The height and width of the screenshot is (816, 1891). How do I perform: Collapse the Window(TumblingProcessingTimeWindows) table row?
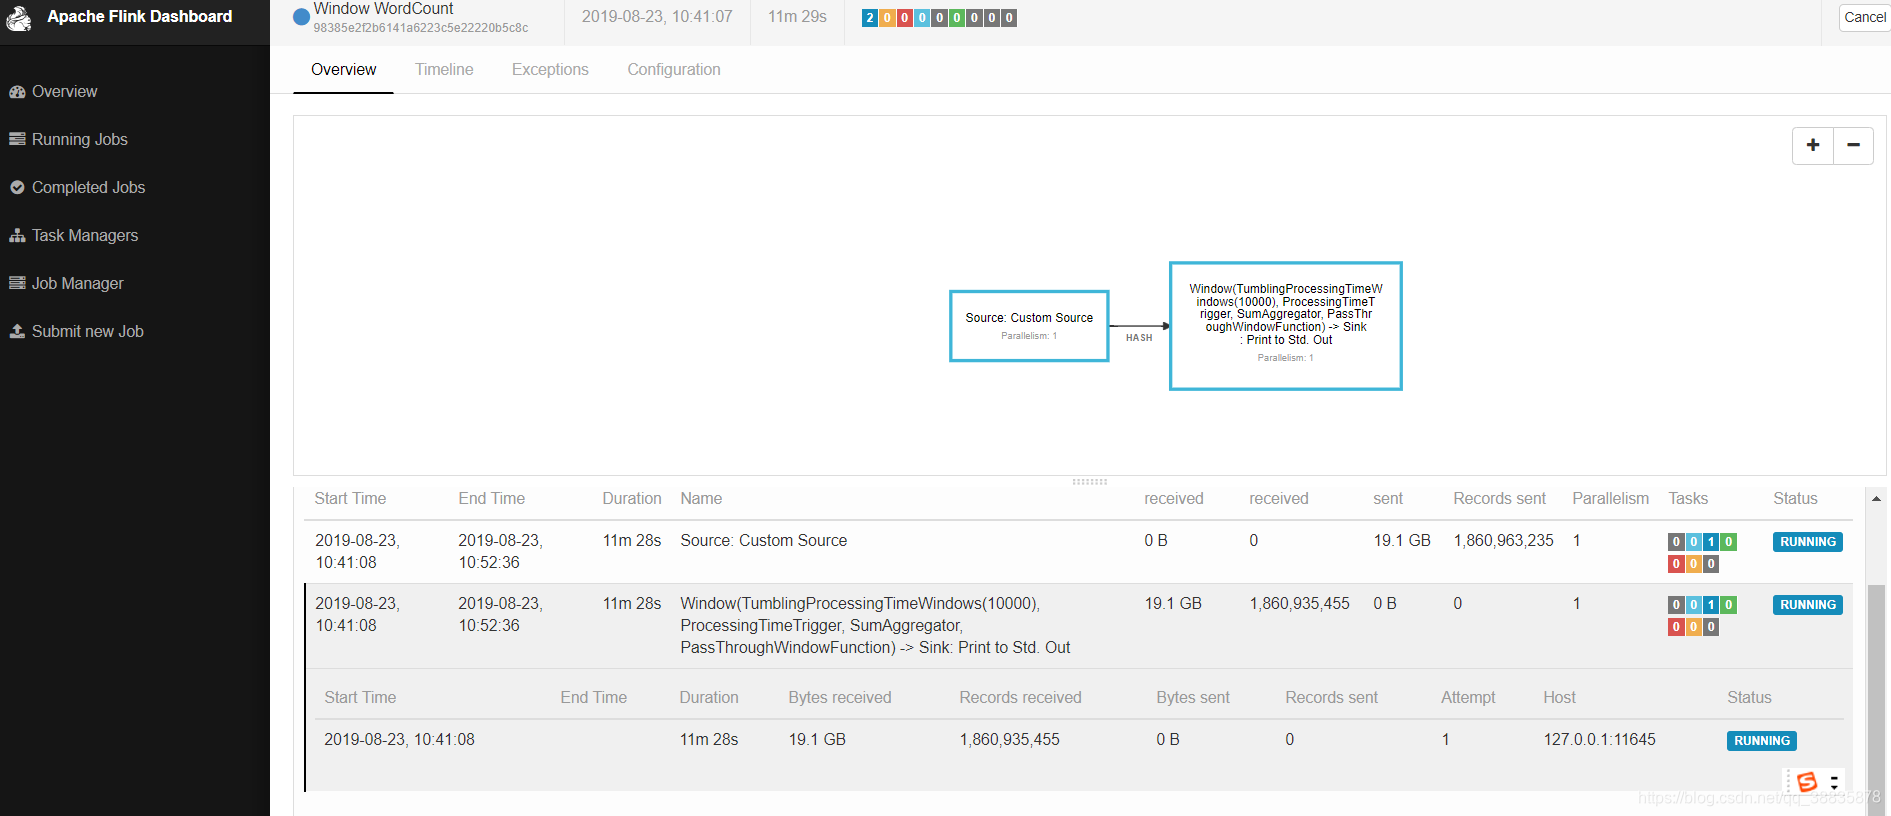click(1078, 626)
